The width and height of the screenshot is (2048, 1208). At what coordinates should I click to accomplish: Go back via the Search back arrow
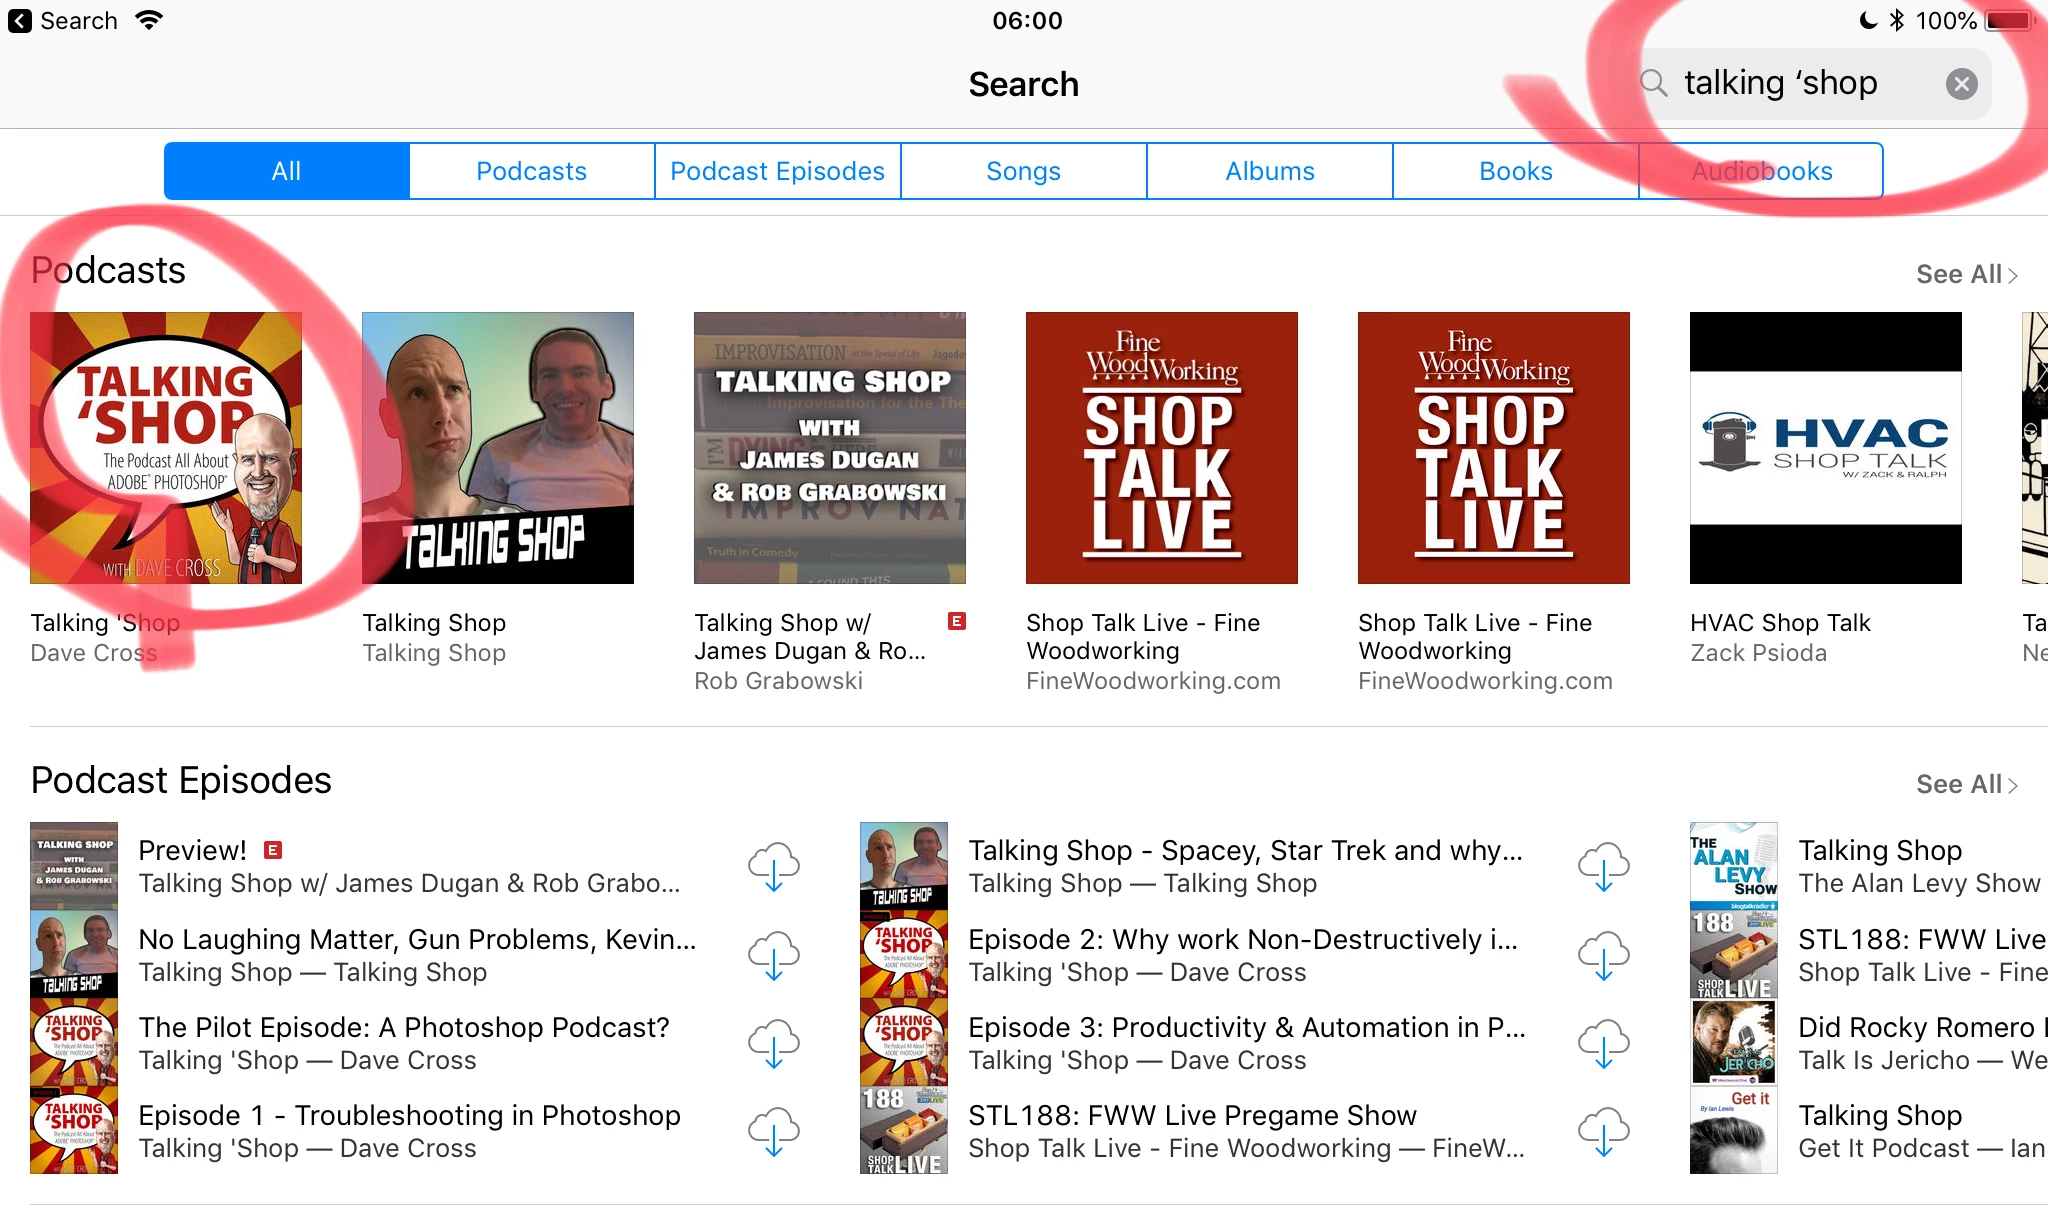(x=20, y=21)
